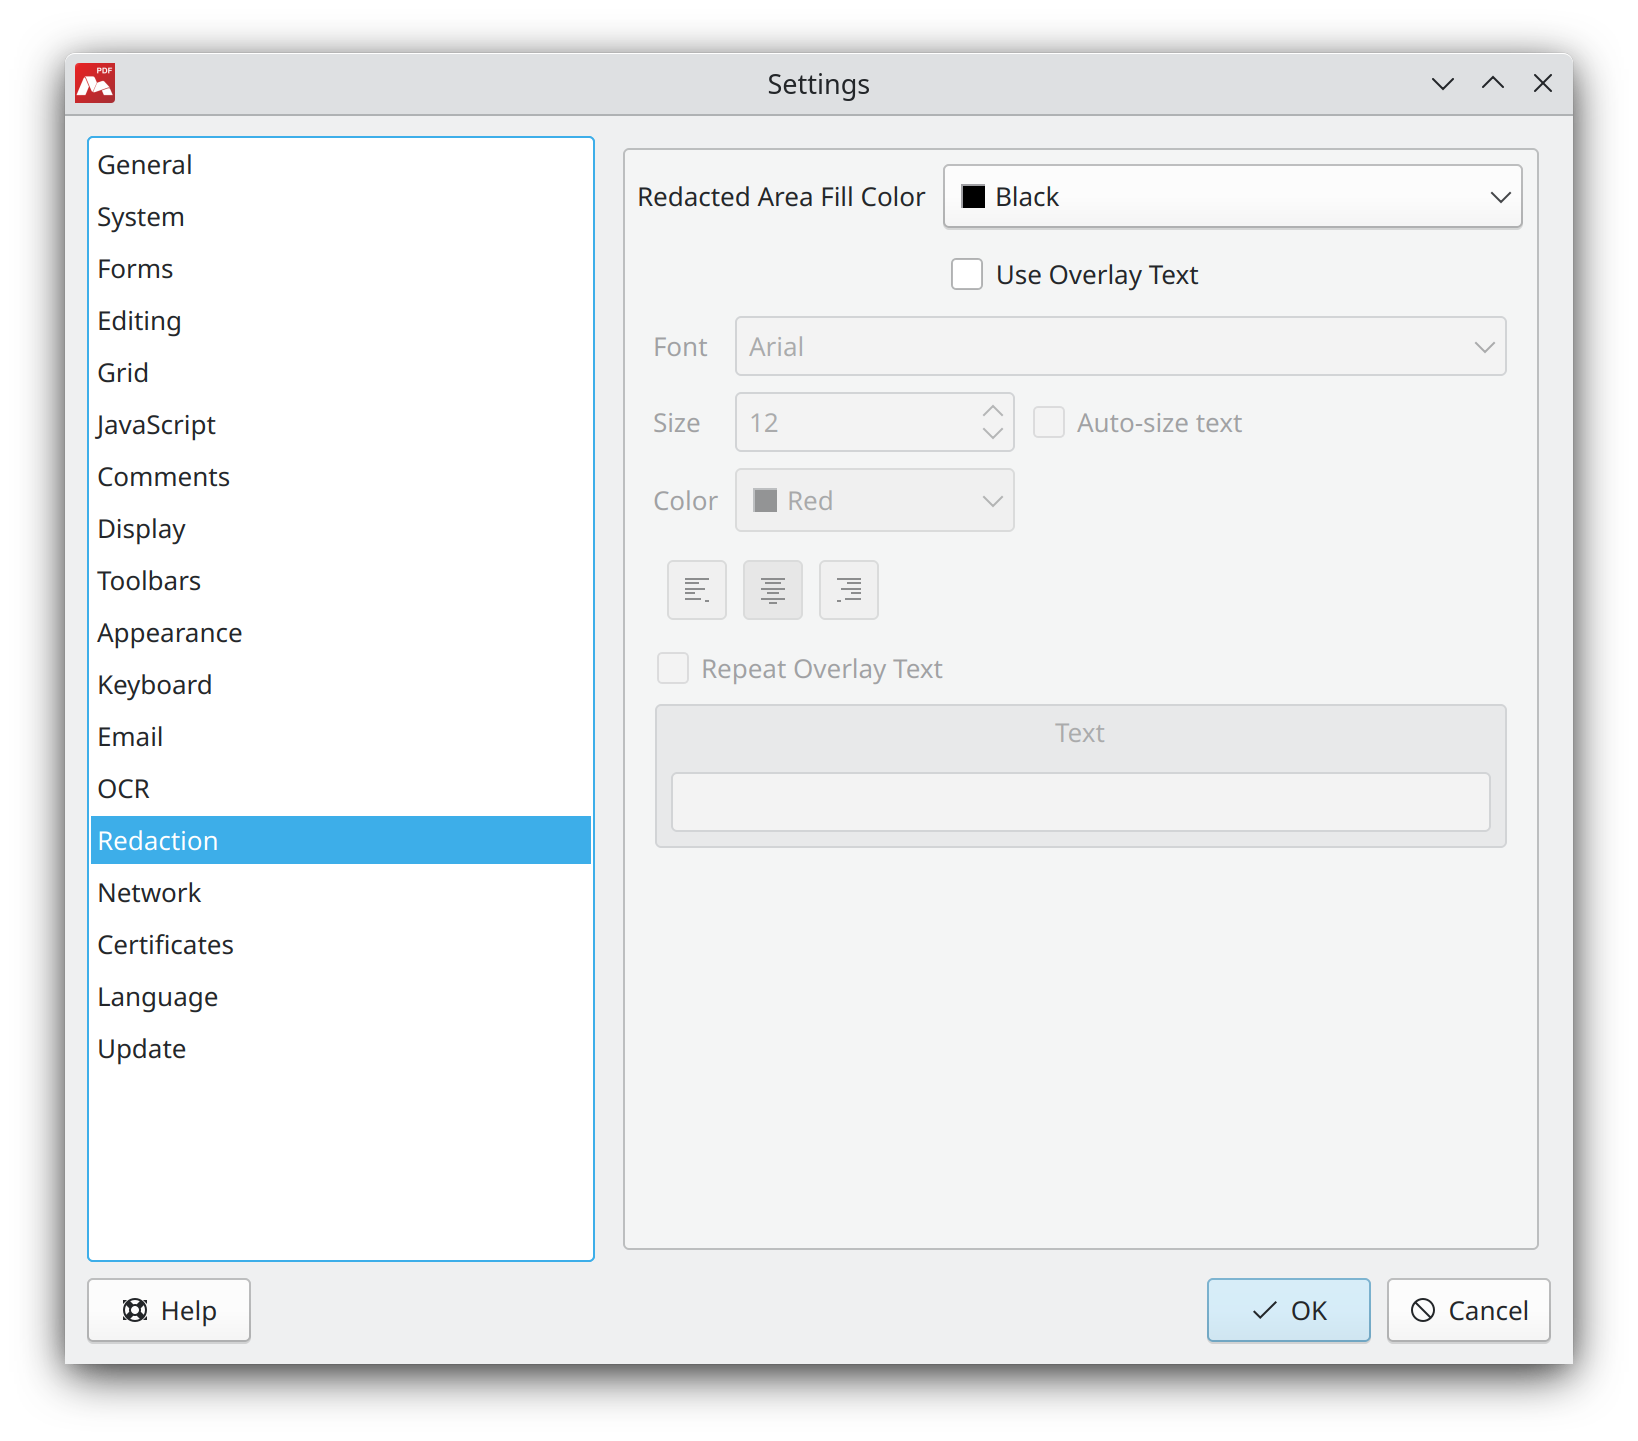Enable the Use Overlay Text checkbox

coord(967,274)
